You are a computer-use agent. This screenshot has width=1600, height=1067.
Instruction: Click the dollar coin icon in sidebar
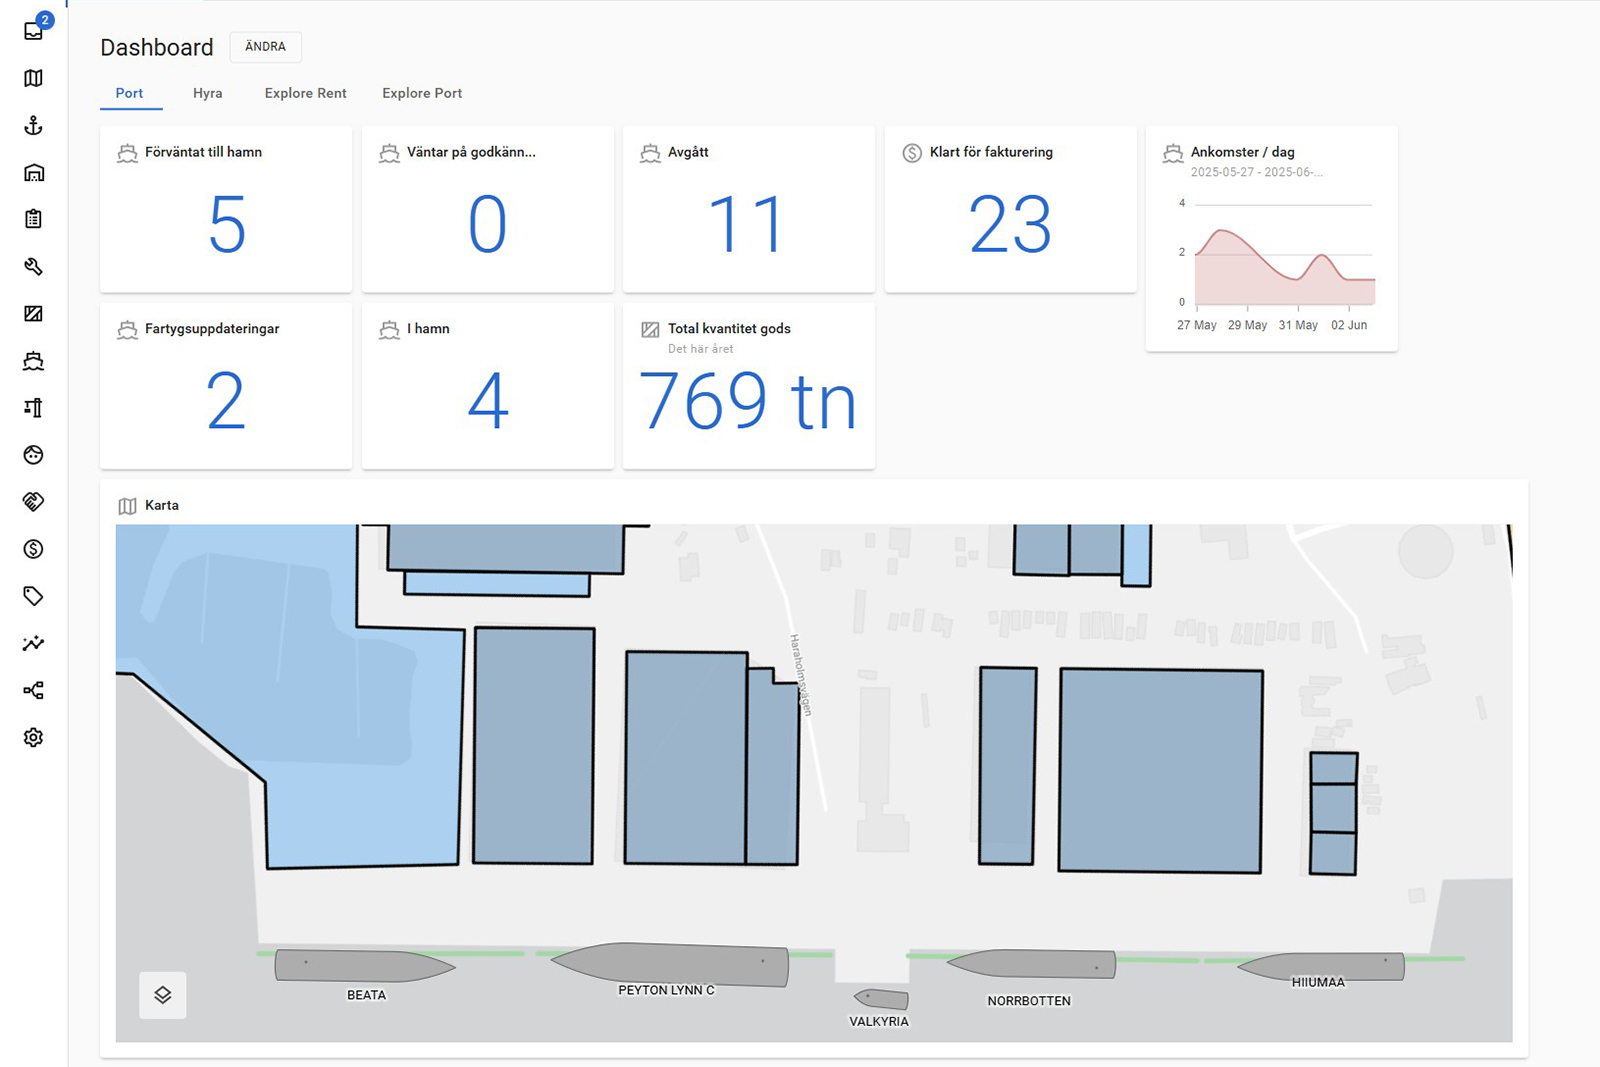[x=34, y=549]
